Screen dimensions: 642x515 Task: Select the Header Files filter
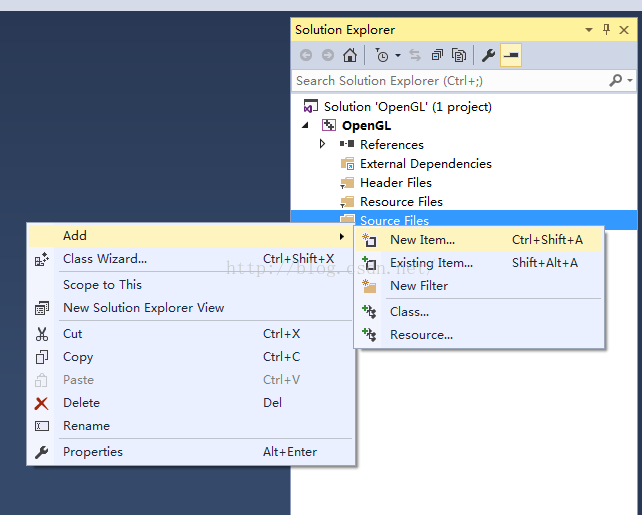coord(396,183)
